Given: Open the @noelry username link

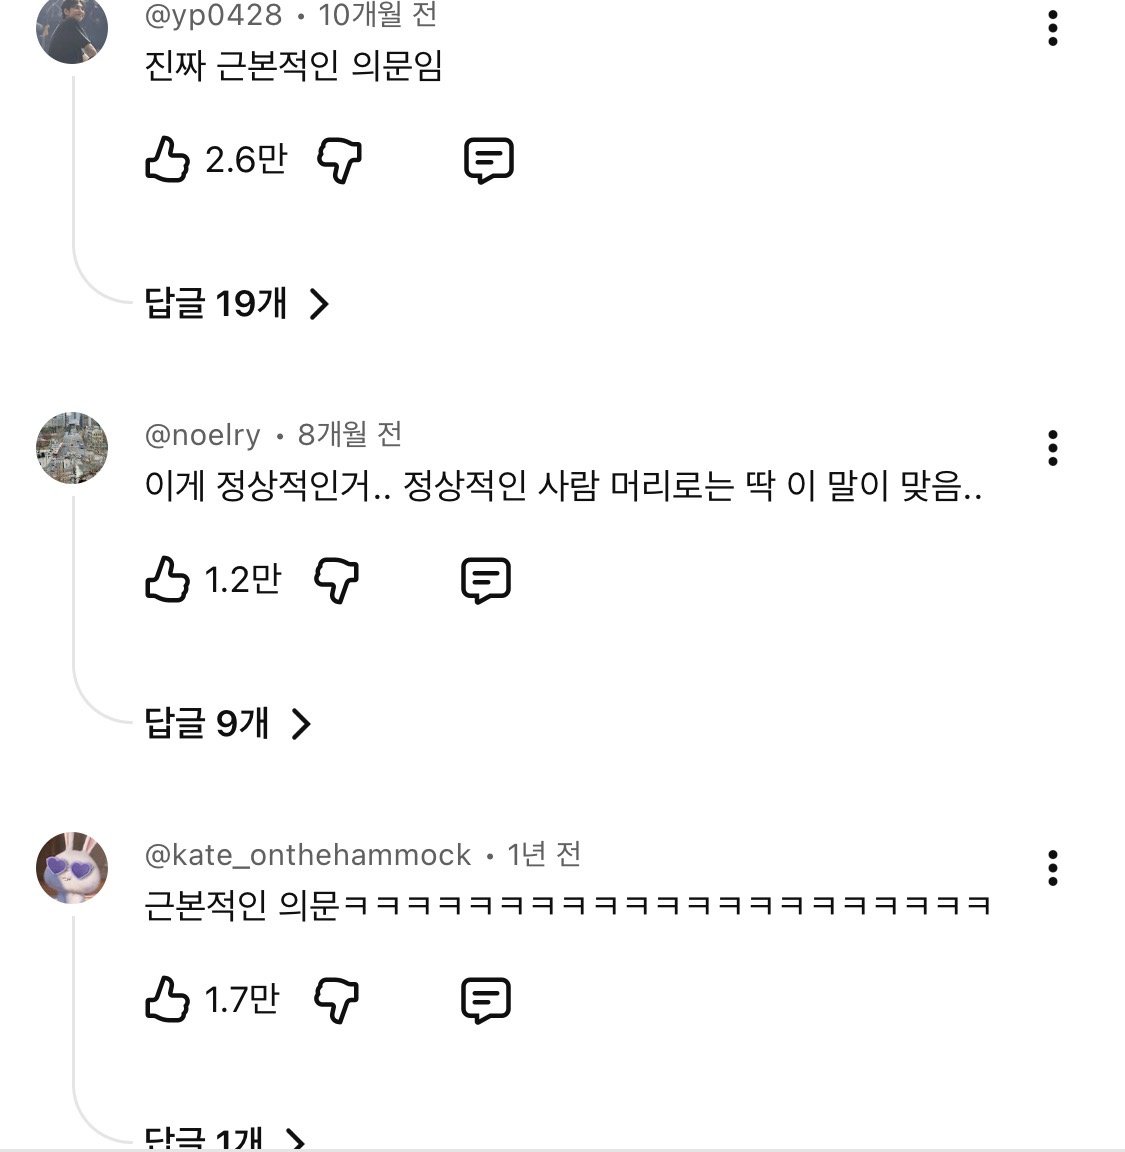Looking at the screenshot, I should pos(203,435).
